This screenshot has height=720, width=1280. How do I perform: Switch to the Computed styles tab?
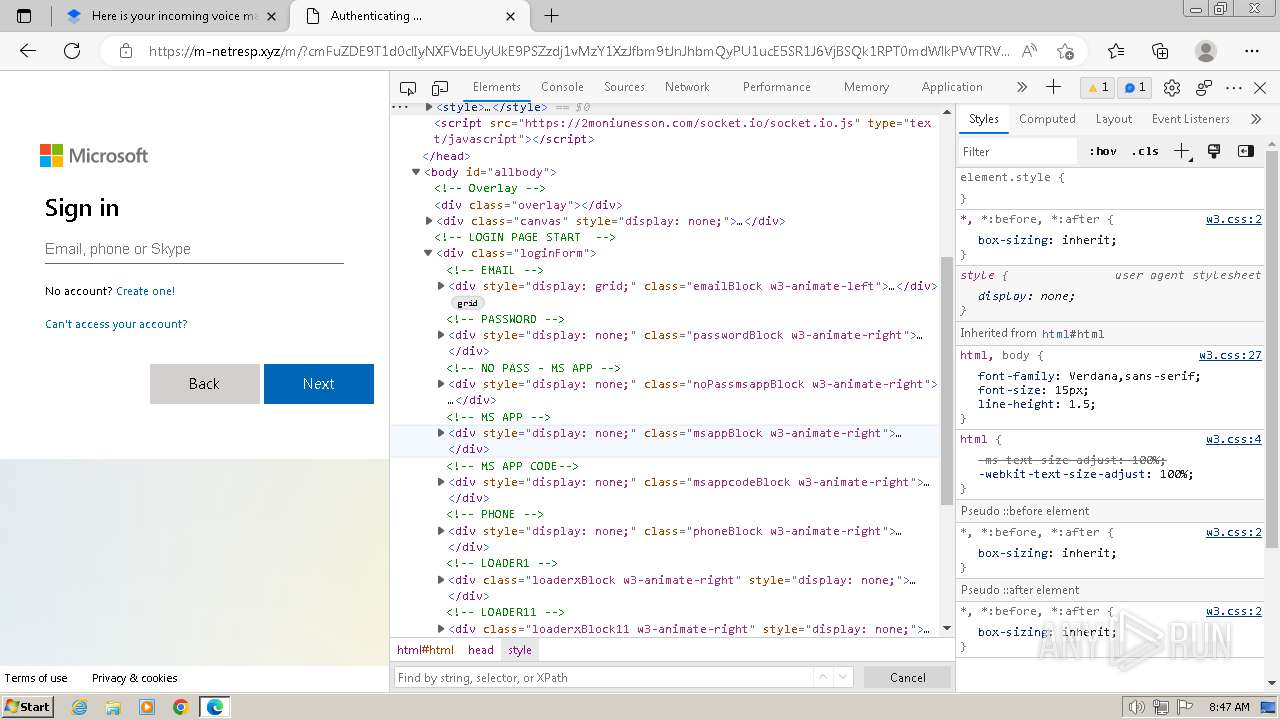1047,119
